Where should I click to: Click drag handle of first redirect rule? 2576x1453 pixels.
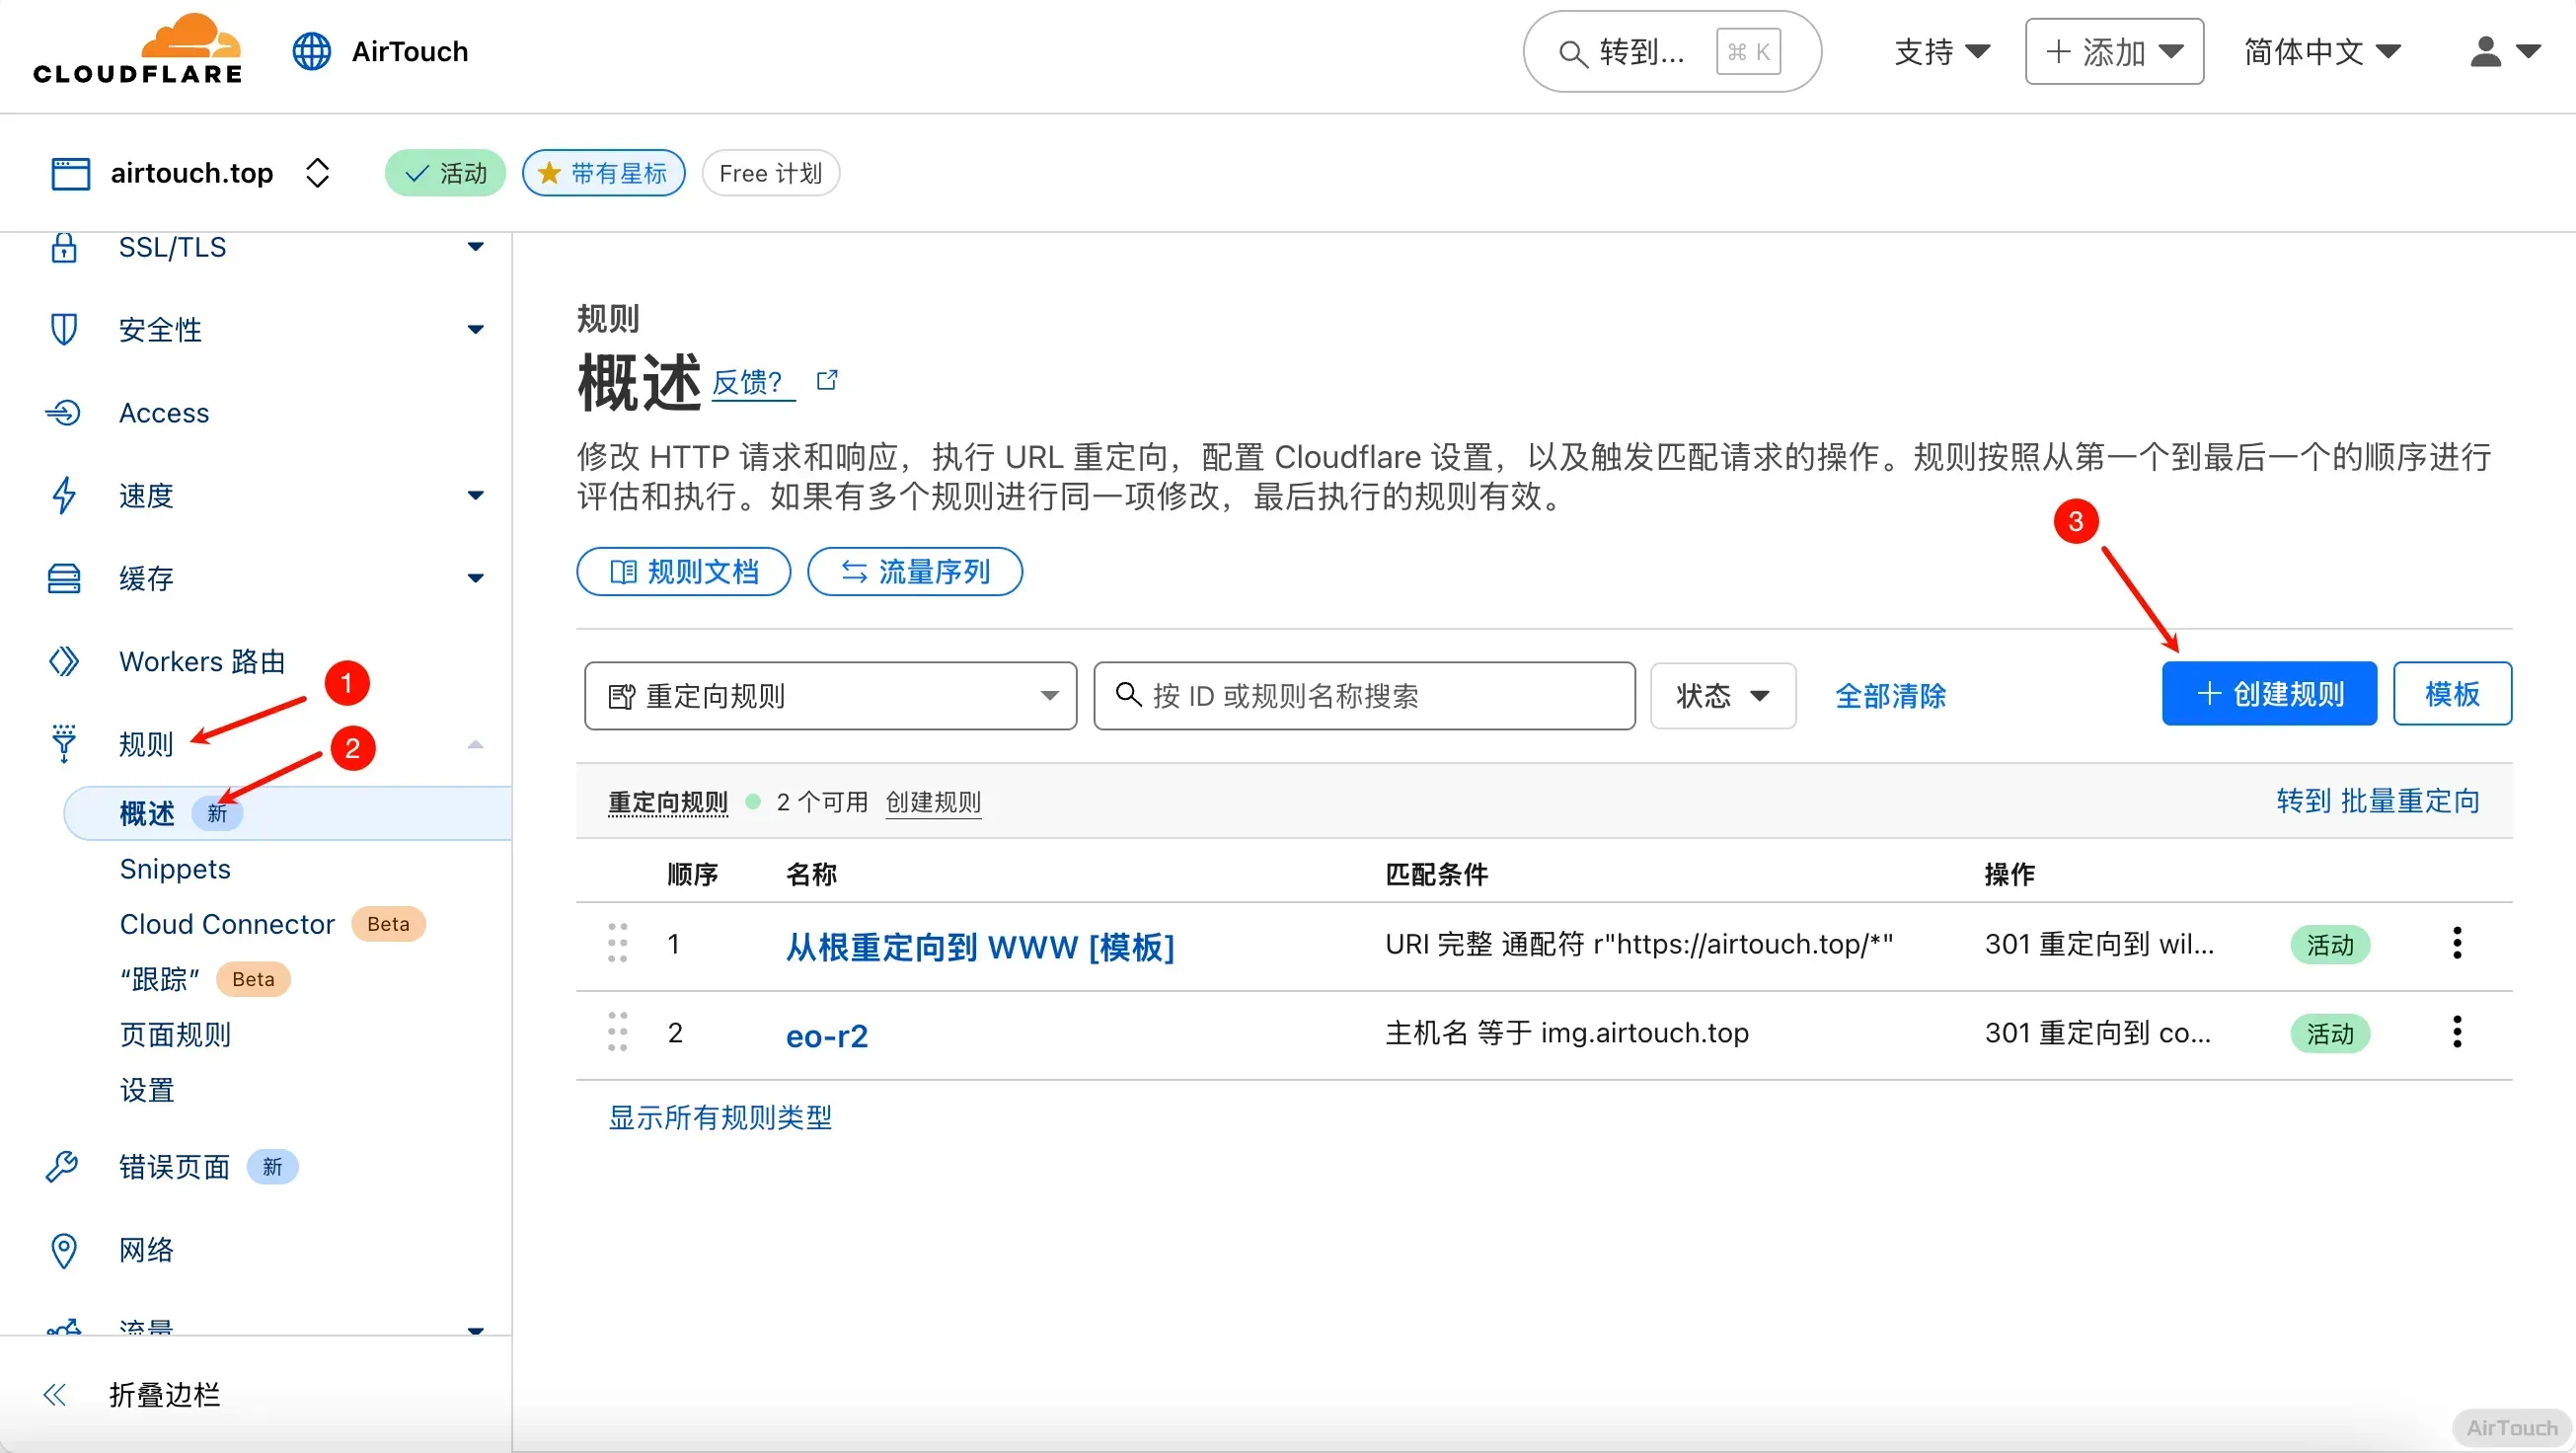point(617,943)
